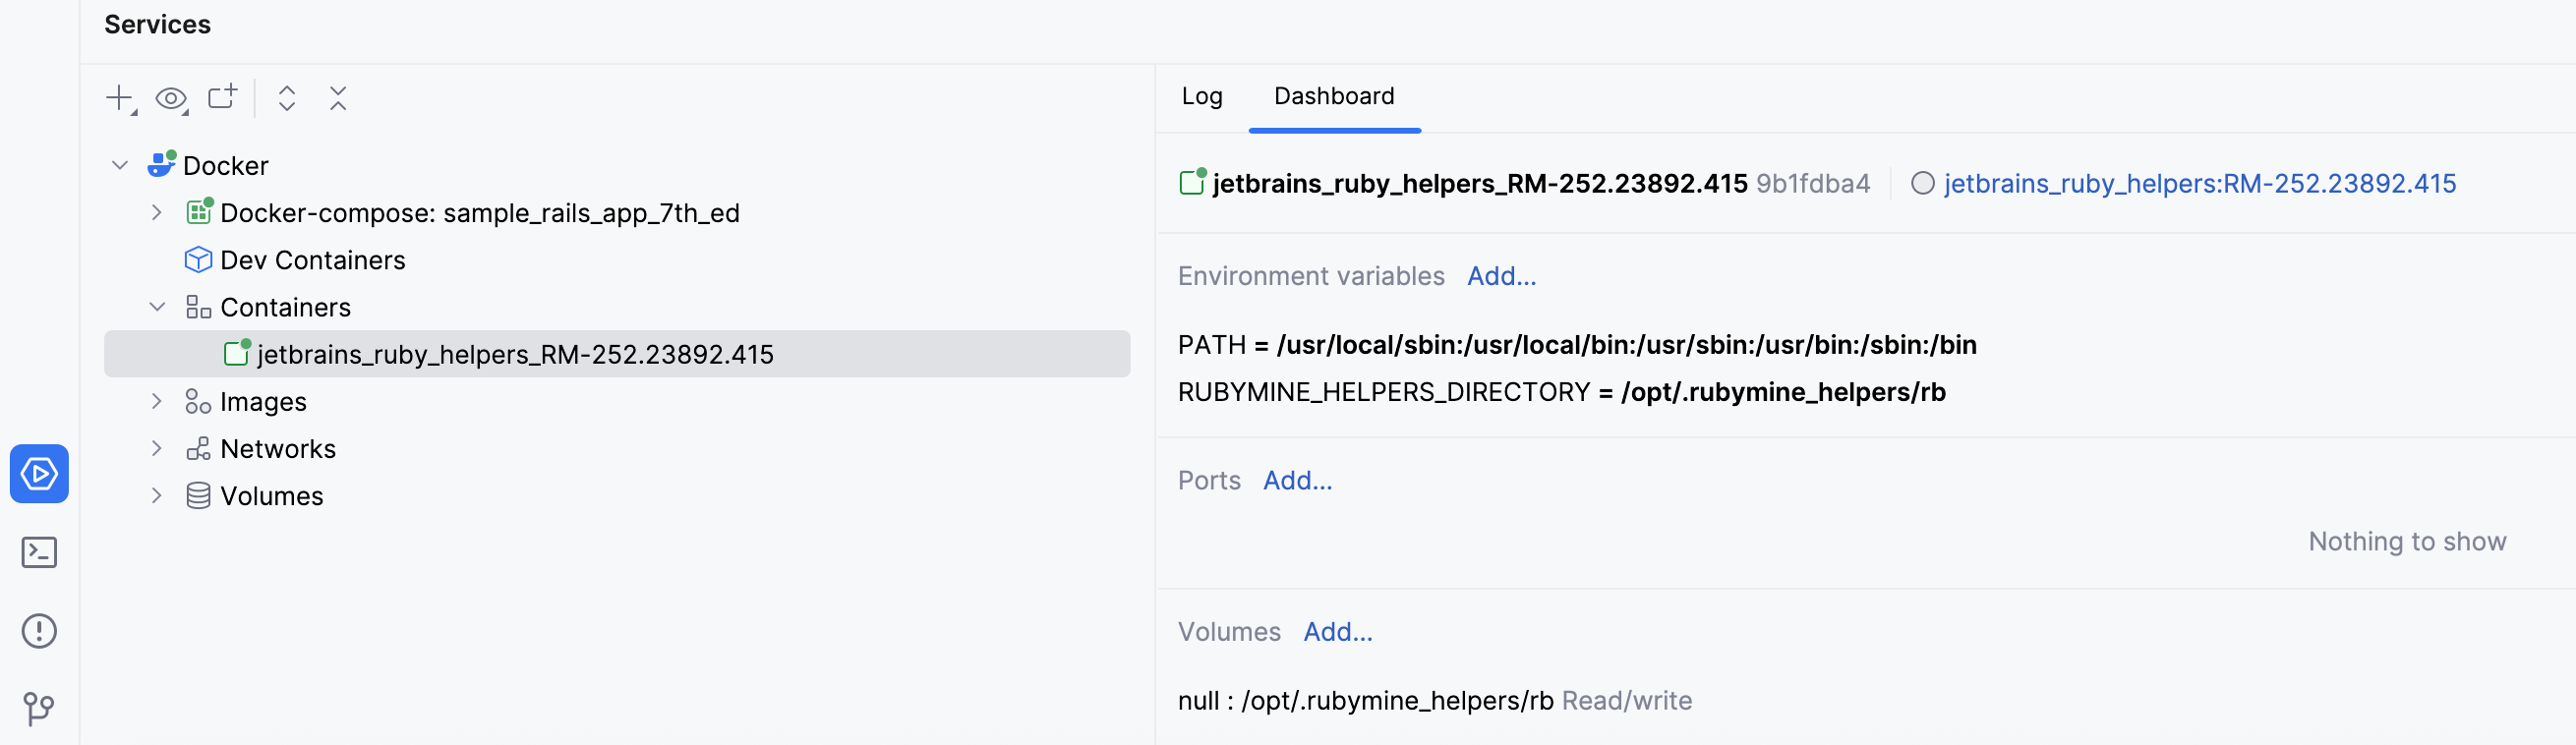Expand Docker-compose sample_rails_app_7th_ed node
The width and height of the screenshot is (2576, 745).
coord(157,212)
